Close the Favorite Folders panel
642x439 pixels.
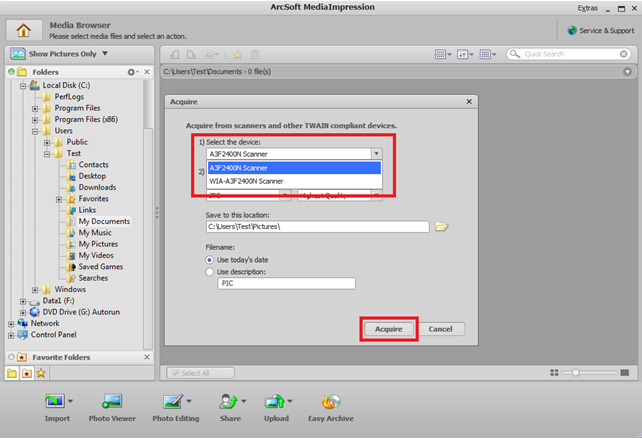pyautogui.click(x=147, y=358)
